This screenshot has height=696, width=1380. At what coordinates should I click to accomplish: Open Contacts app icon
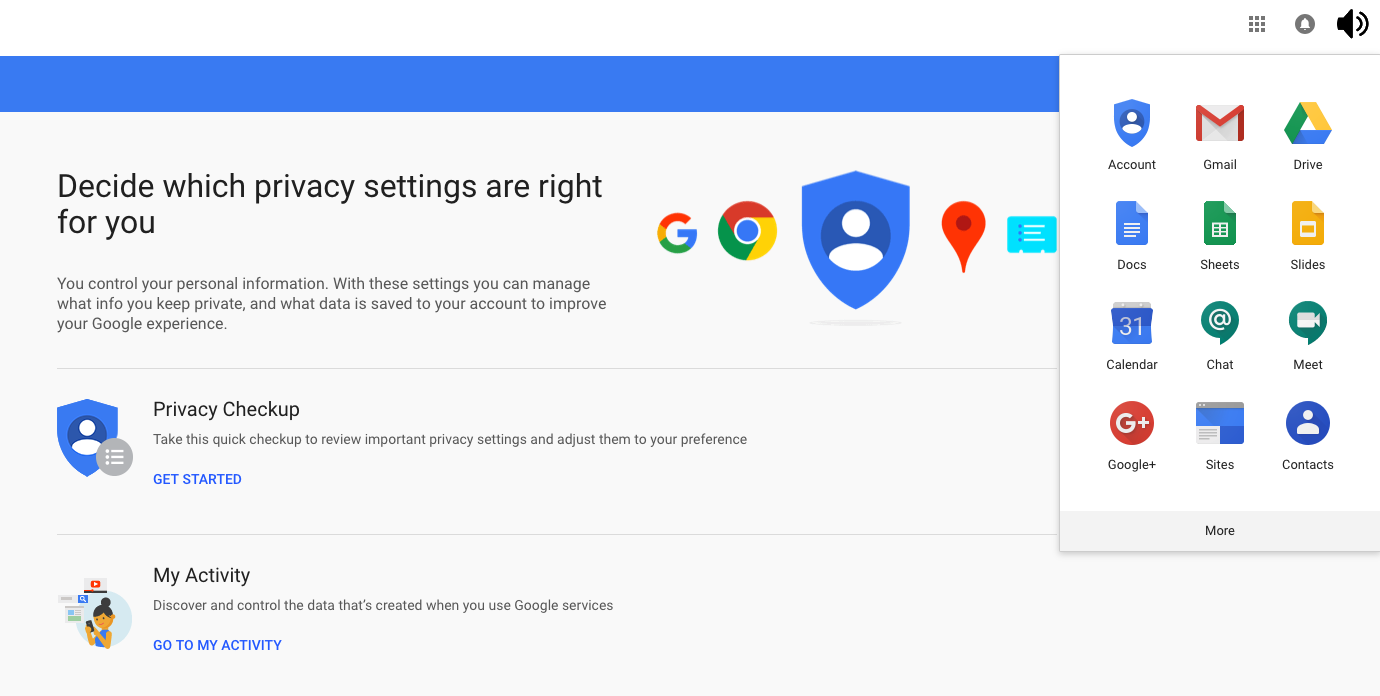pos(1308,435)
